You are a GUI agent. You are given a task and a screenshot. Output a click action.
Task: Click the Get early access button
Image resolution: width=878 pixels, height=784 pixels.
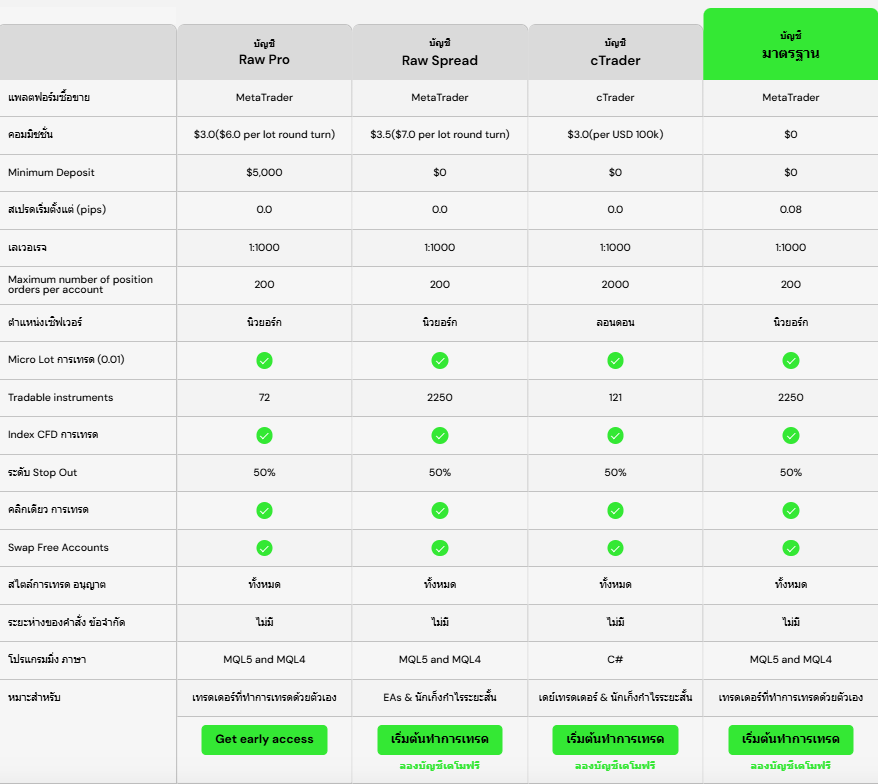tap(264, 739)
